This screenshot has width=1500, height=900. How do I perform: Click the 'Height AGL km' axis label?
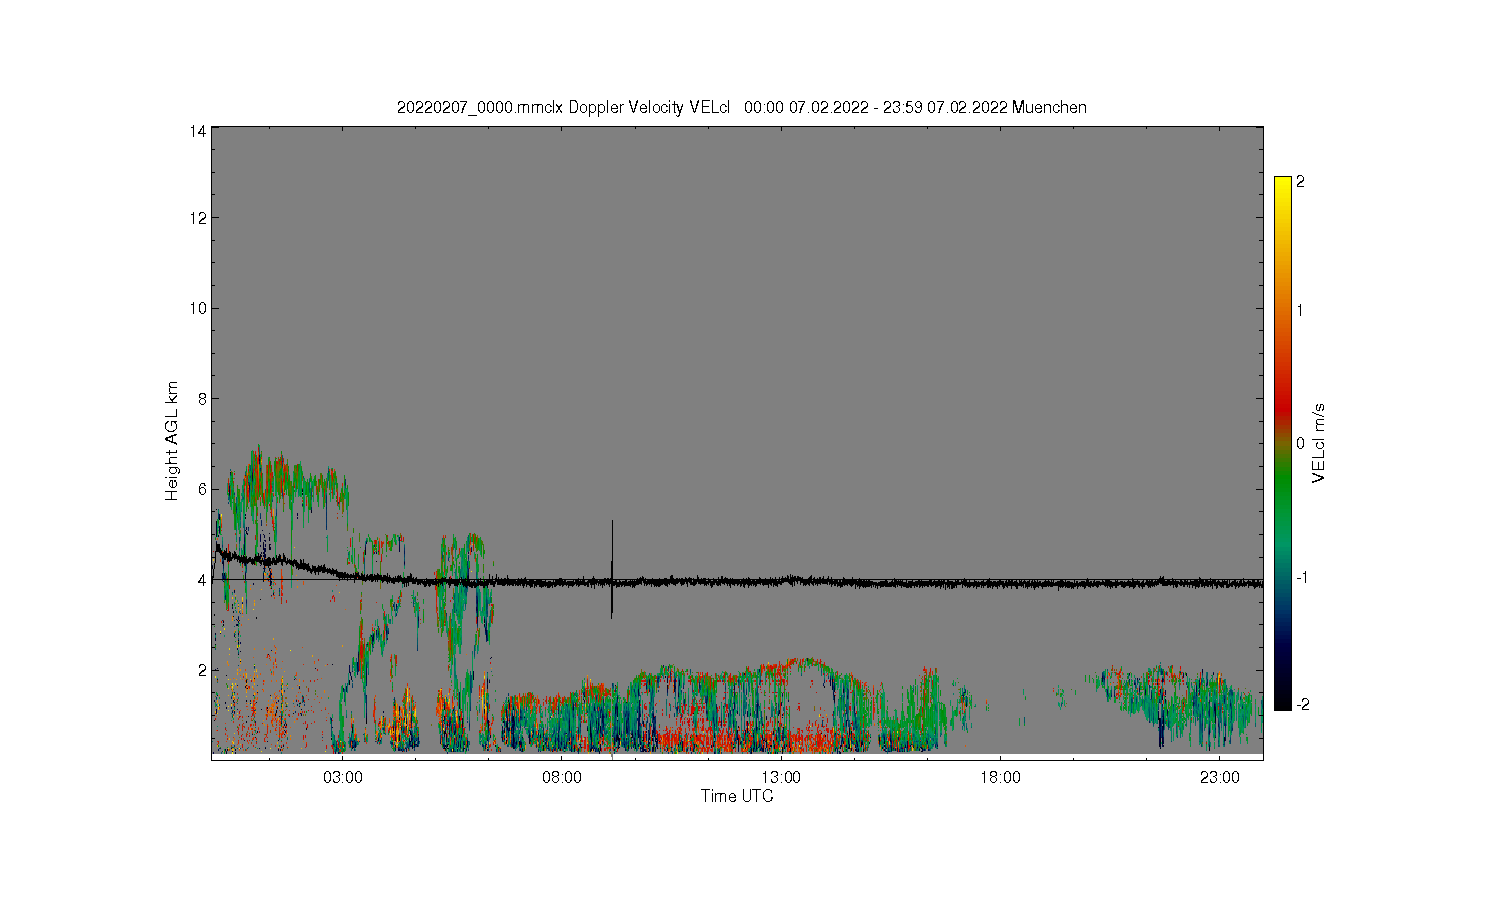click(x=172, y=441)
